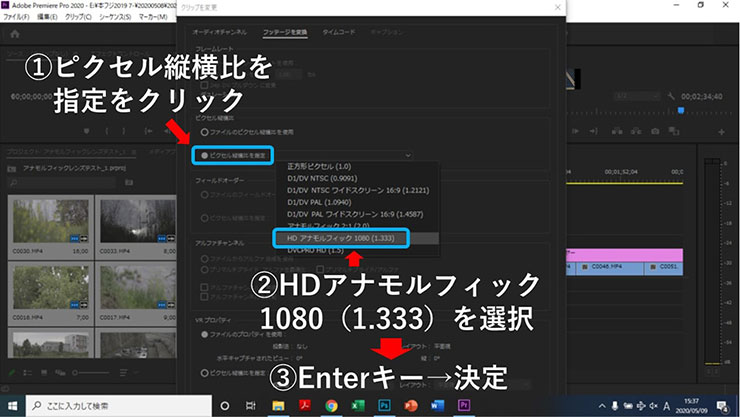Switch Project panel to Freeform View icon
740x417 pixels.
[60, 373]
